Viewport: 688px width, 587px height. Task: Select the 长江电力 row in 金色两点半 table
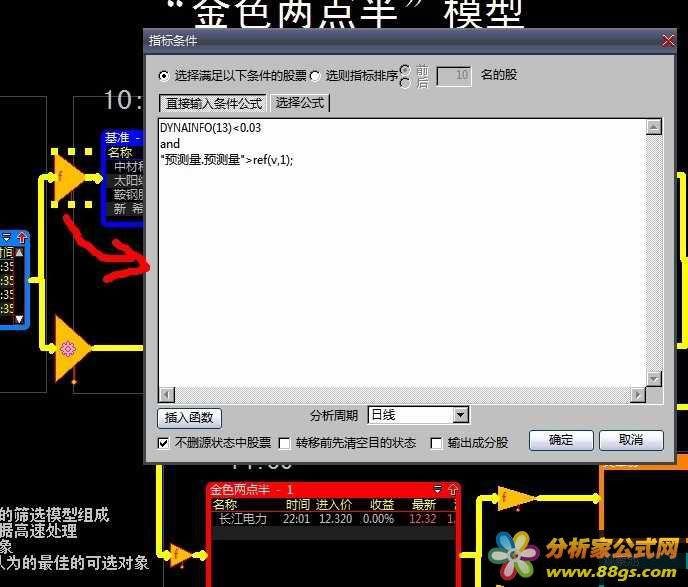333,519
